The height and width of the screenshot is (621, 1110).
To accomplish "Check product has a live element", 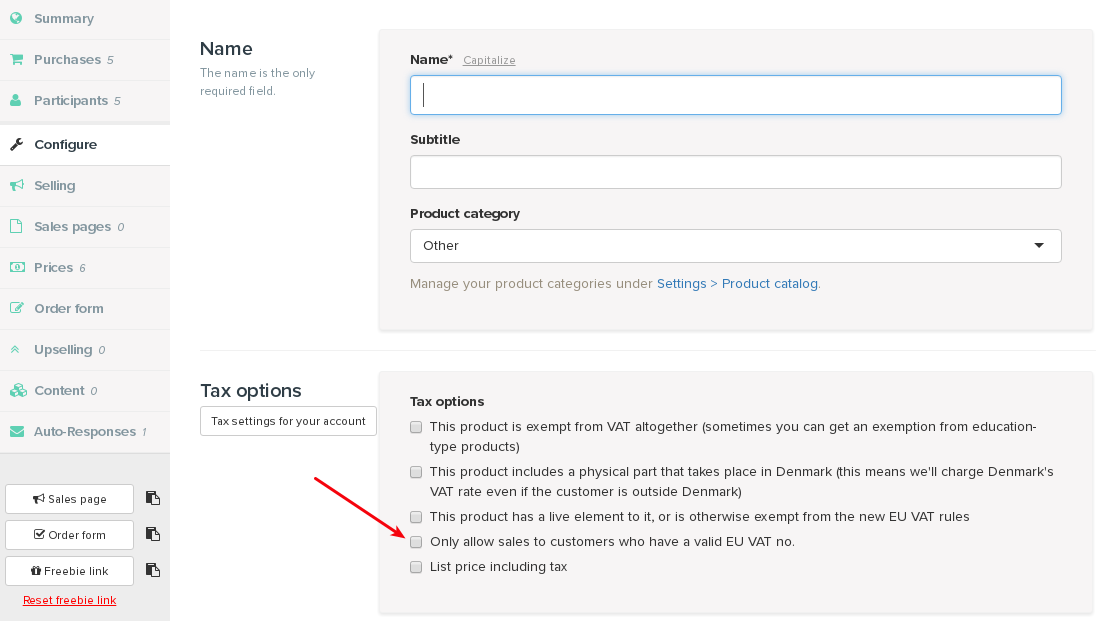I will pos(416,517).
